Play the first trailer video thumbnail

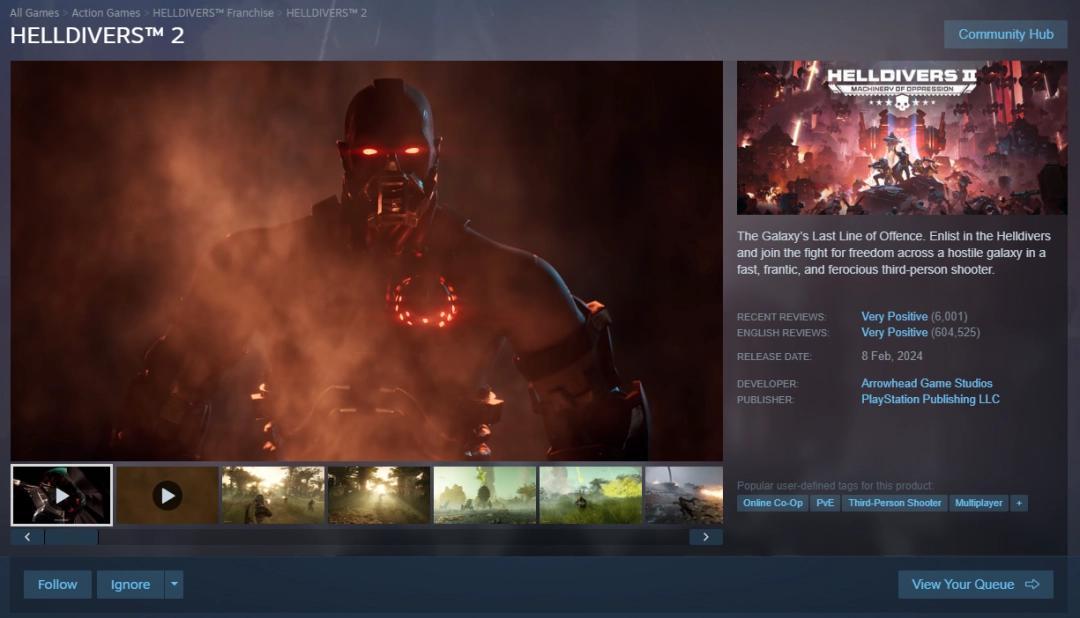pos(62,495)
